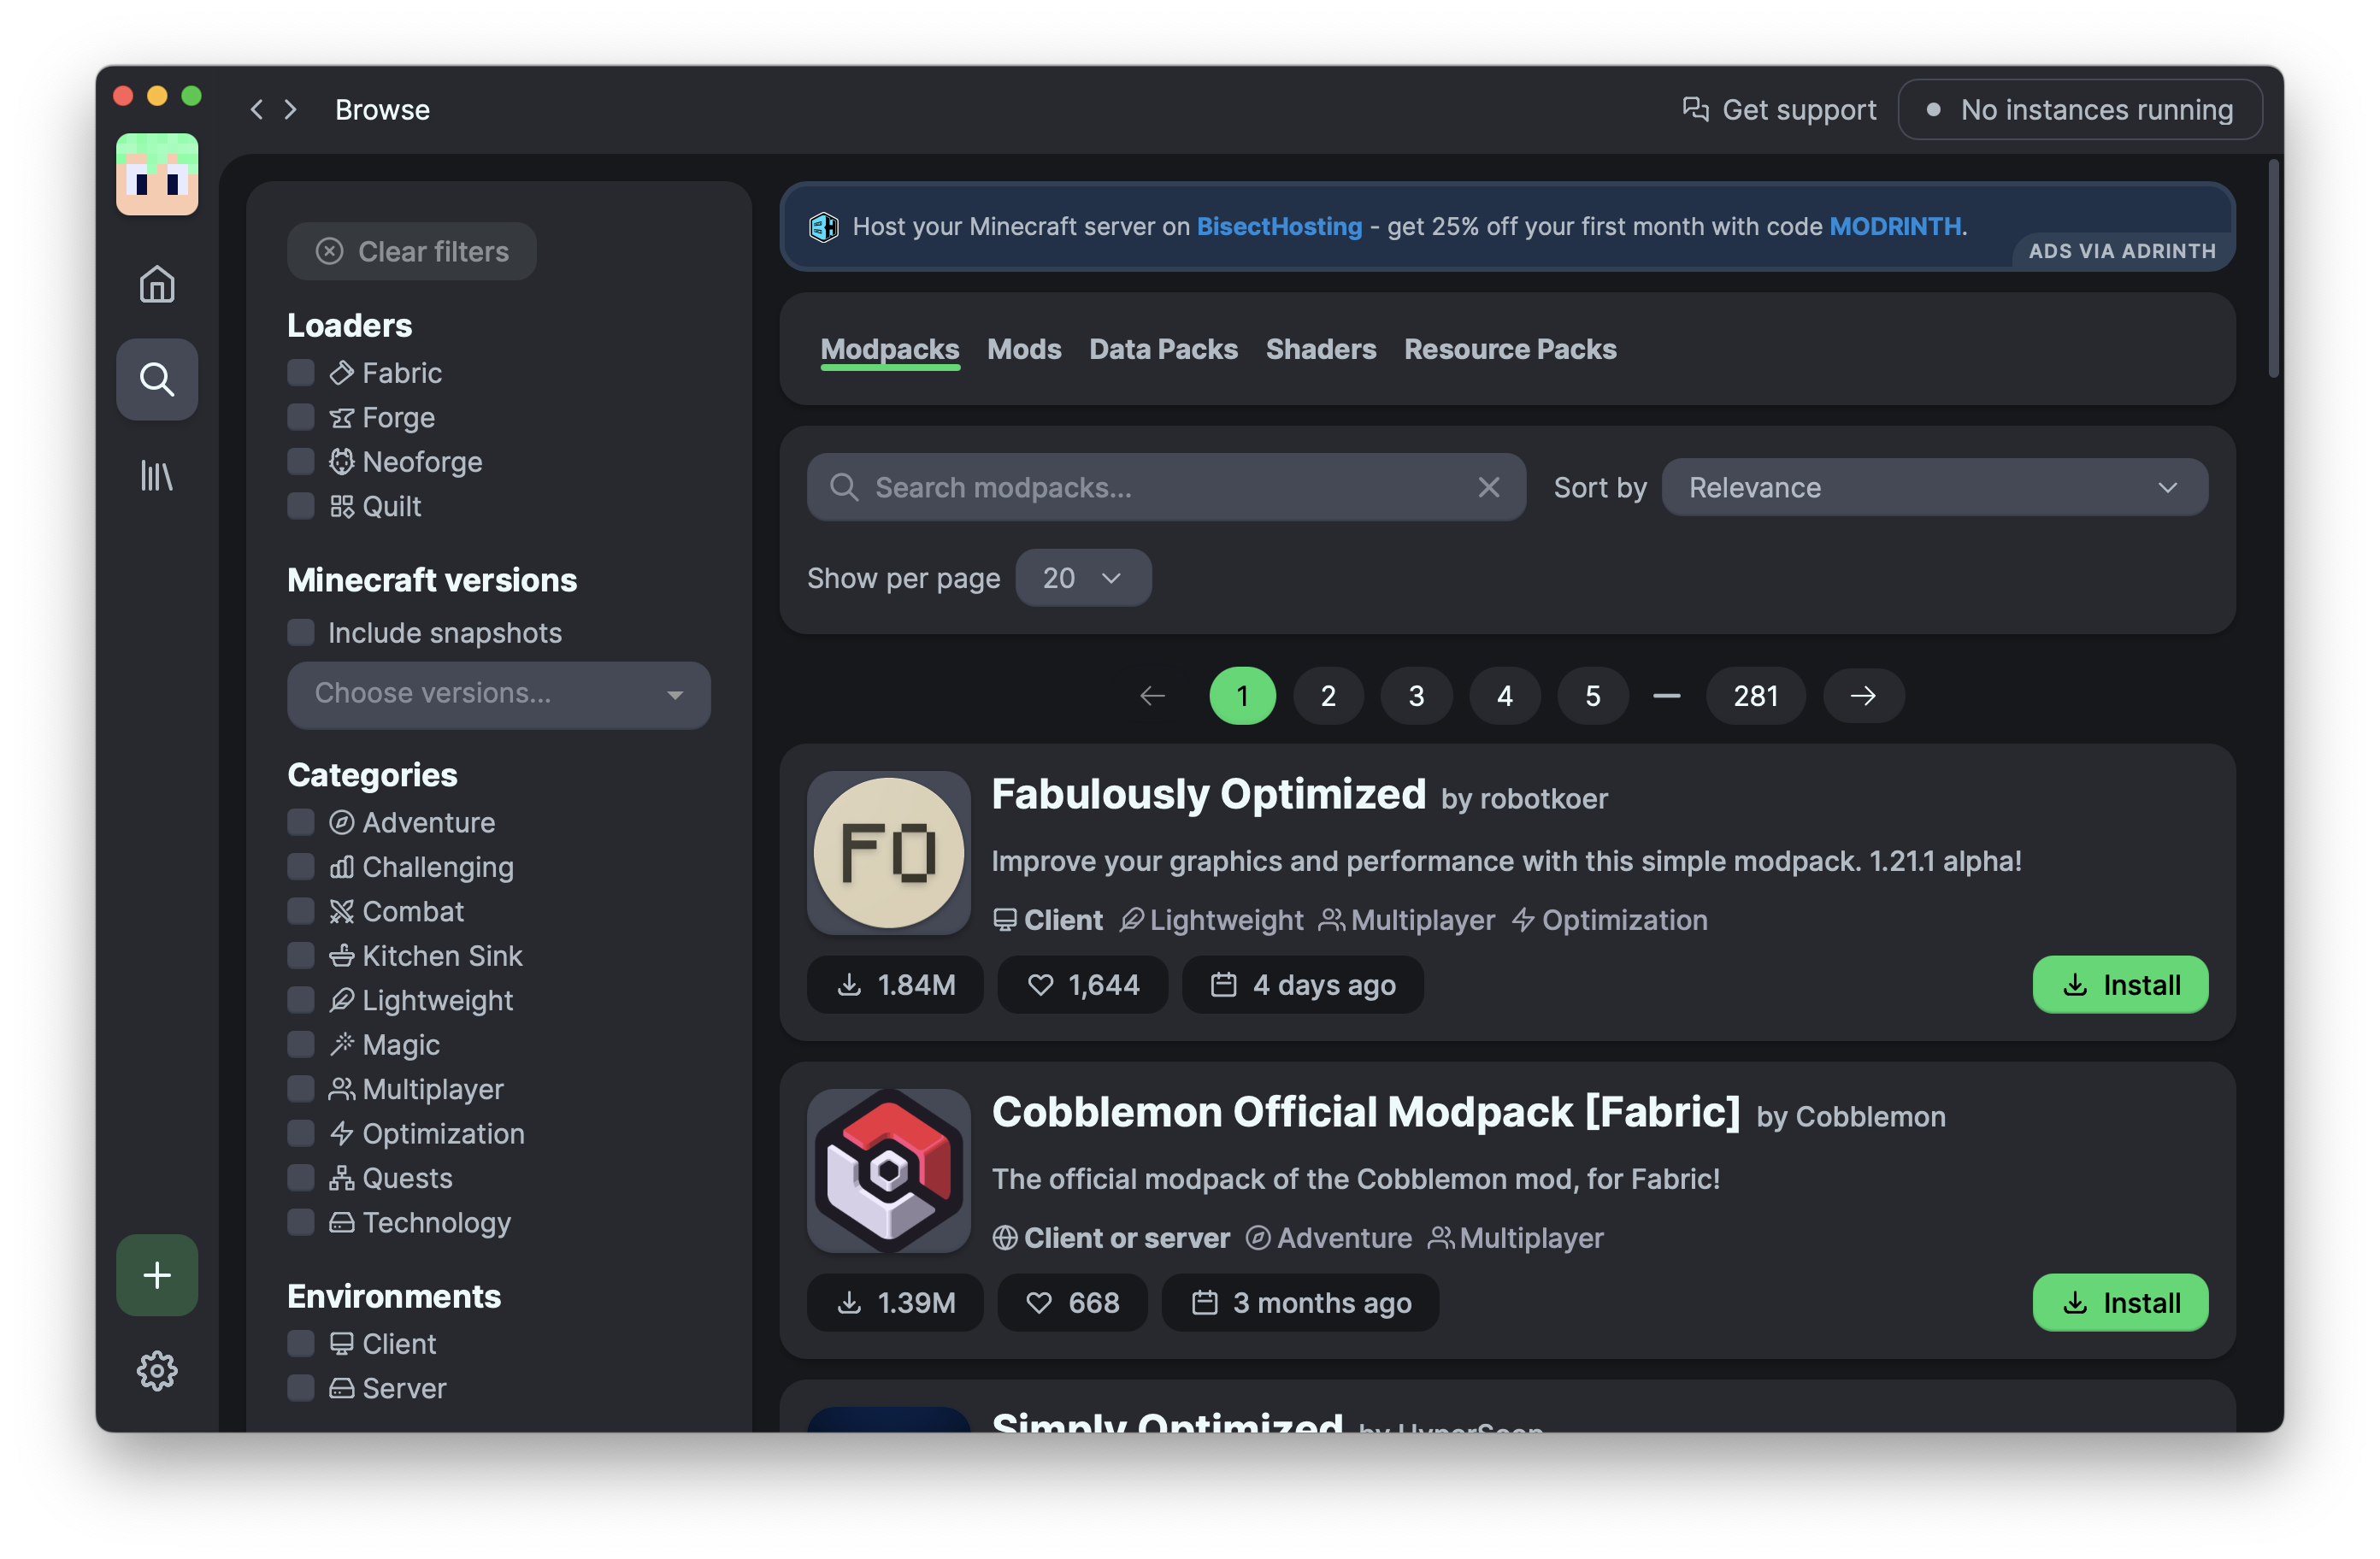
Task: Click the Cobblemon modpack icon
Action: (x=888, y=1170)
